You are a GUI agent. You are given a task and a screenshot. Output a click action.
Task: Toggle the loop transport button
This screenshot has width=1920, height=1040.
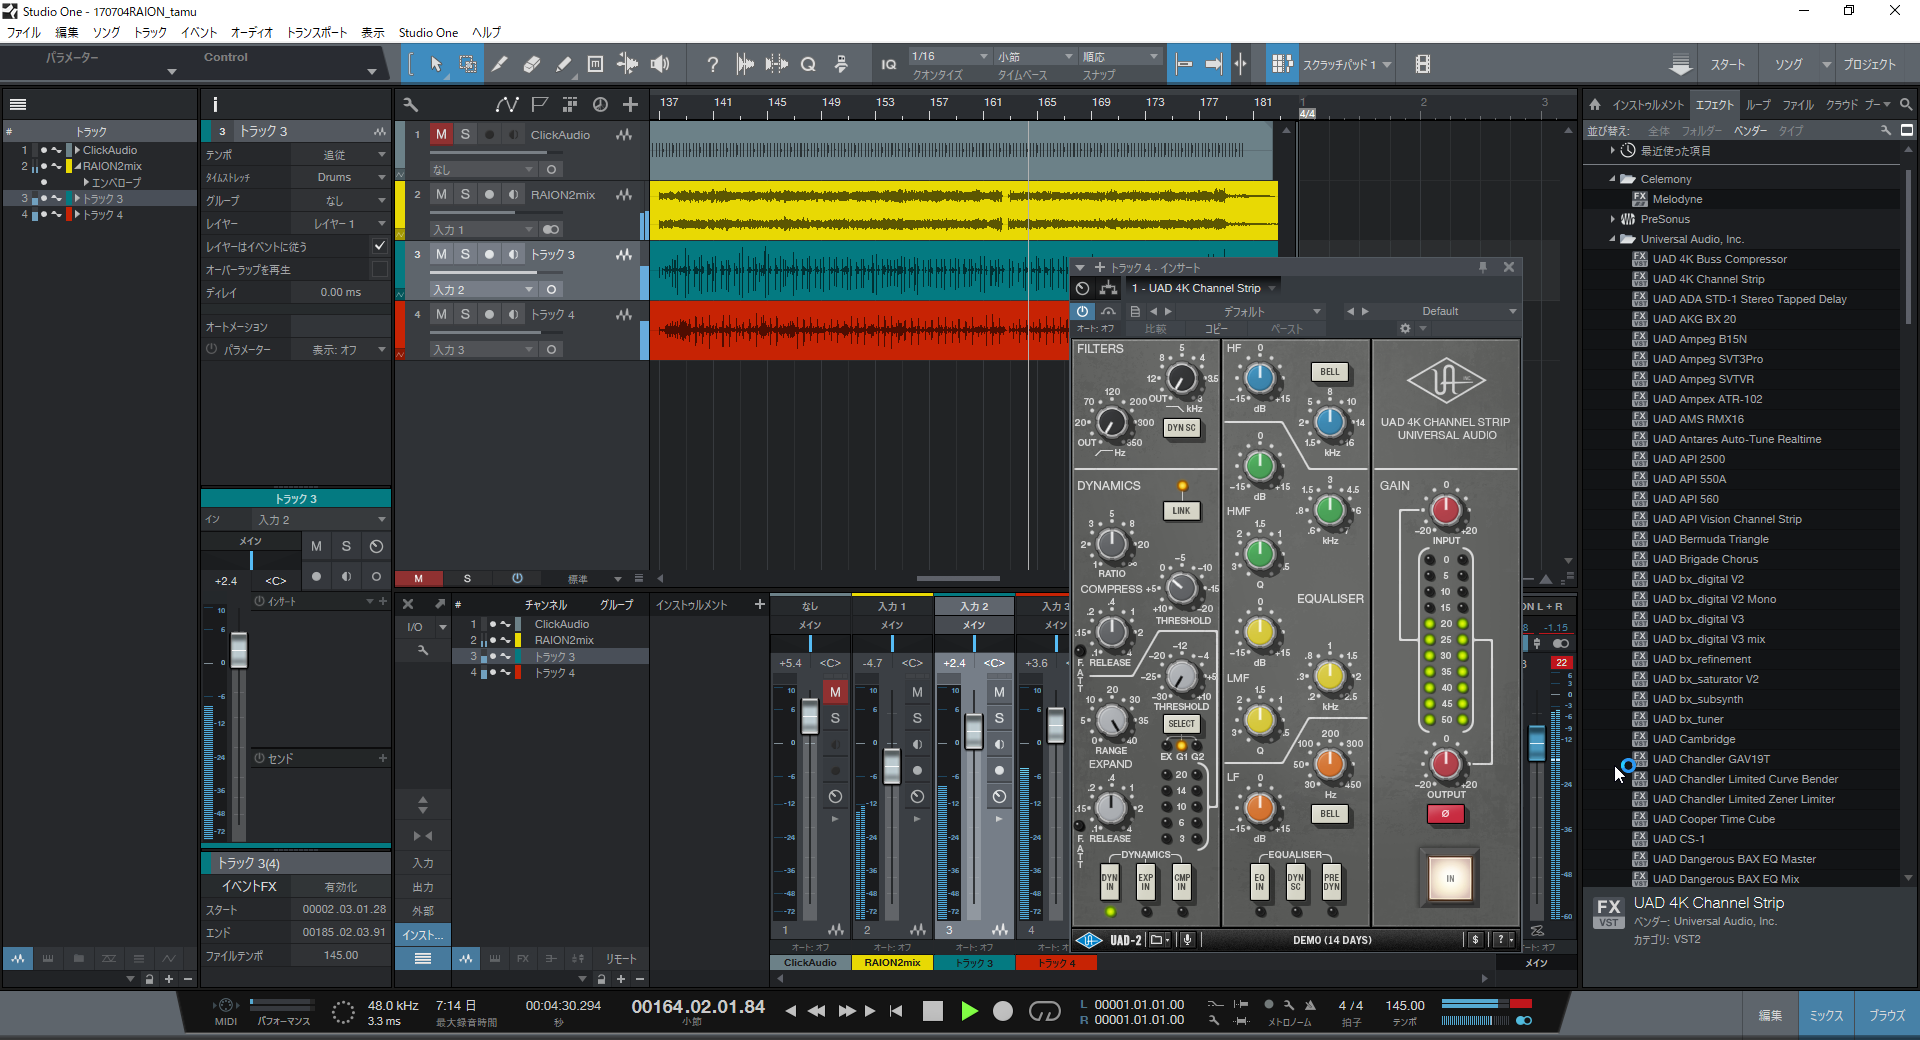point(1044,1011)
